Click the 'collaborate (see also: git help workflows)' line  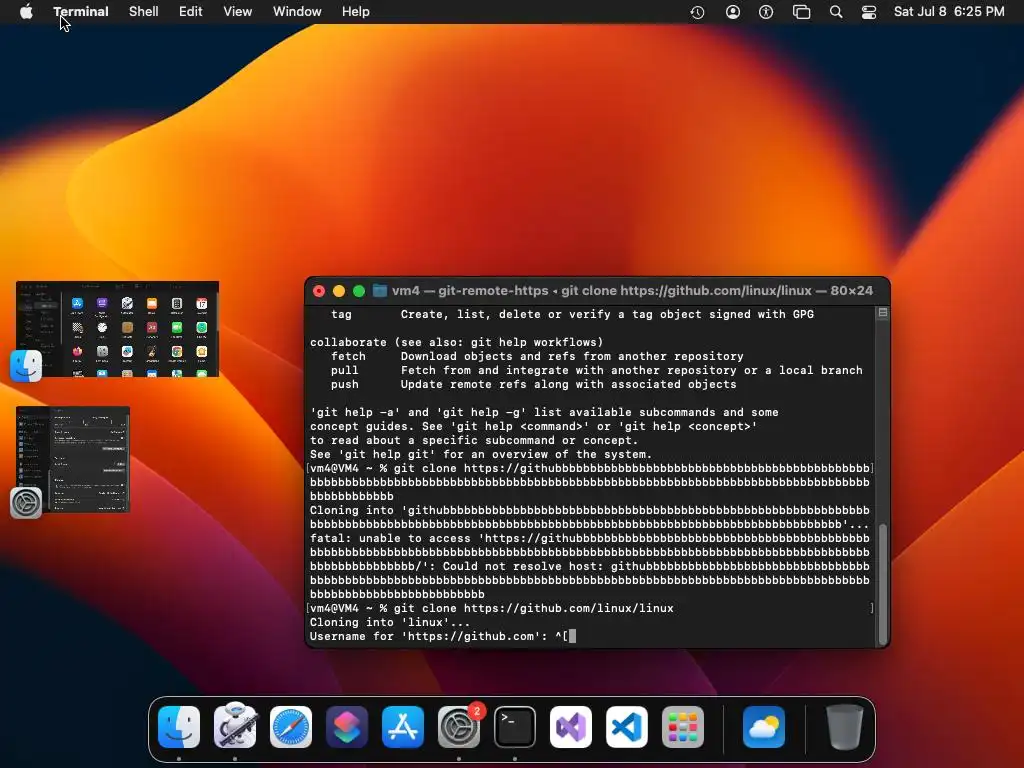tap(456, 342)
